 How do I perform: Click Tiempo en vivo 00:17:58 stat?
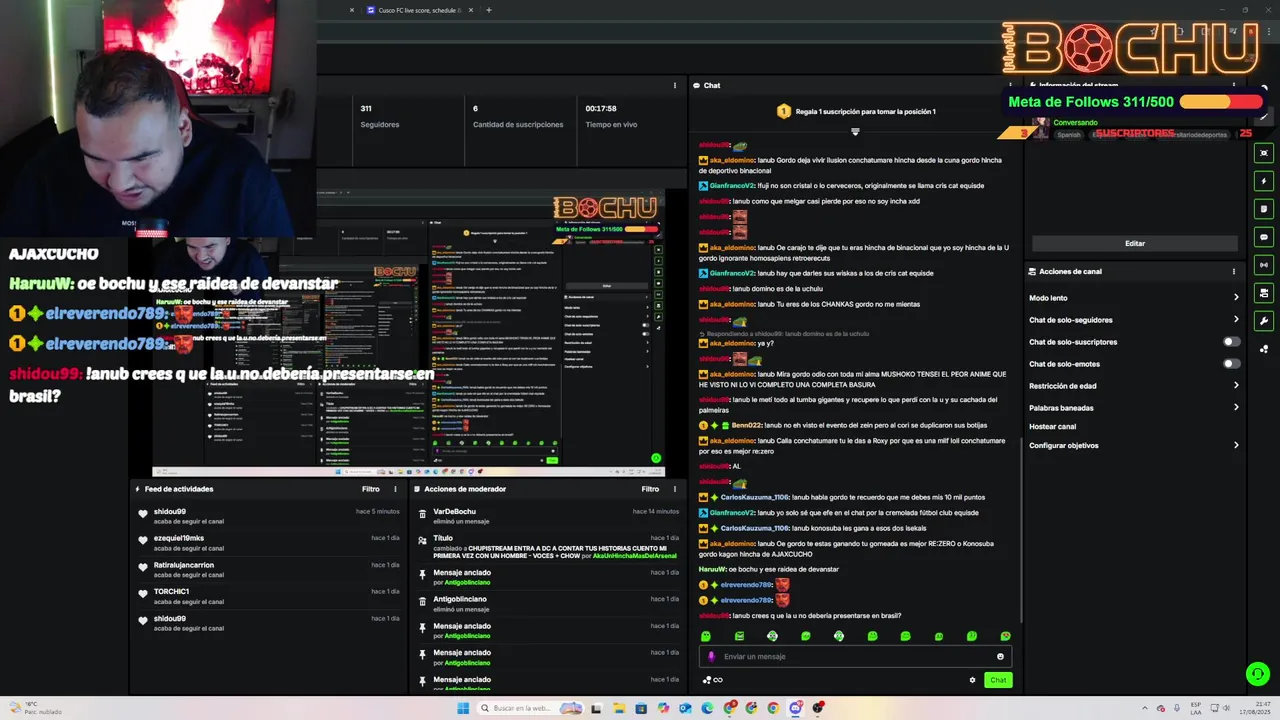(x=611, y=116)
